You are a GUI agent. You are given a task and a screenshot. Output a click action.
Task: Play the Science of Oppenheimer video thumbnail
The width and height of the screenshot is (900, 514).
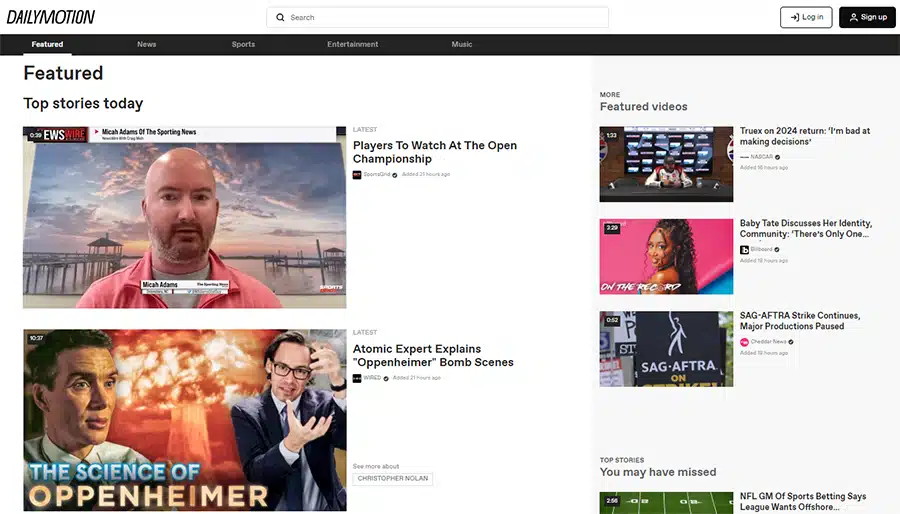point(185,420)
